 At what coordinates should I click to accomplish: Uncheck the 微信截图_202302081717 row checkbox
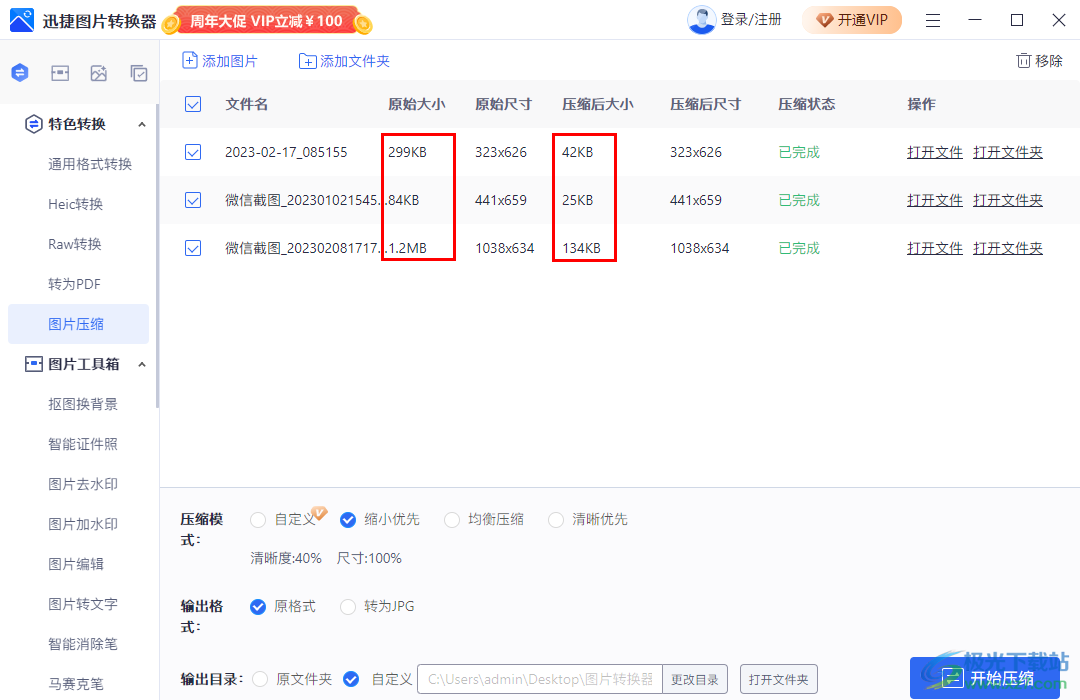pos(193,248)
